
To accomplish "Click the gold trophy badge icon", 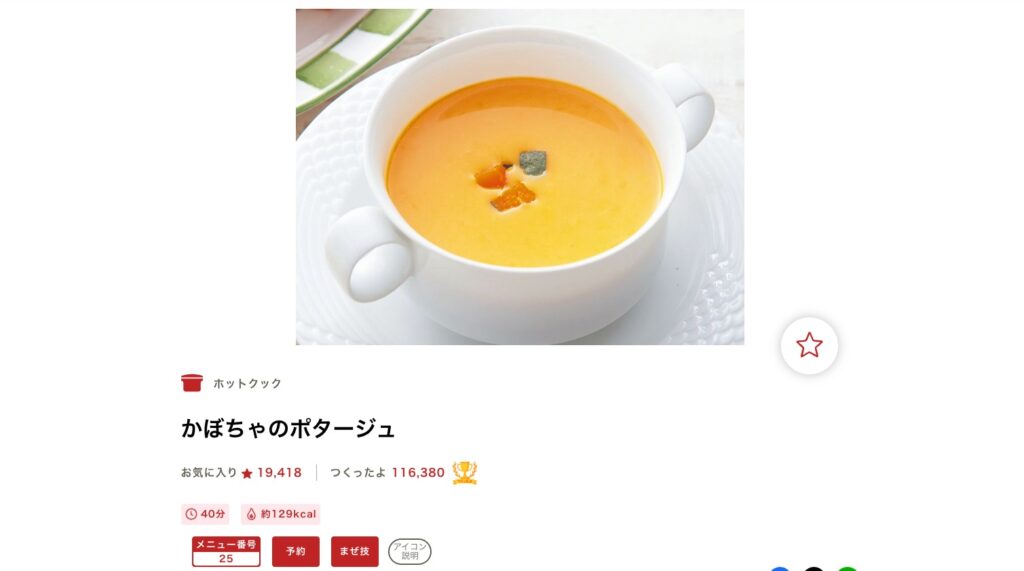I will pyautogui.click(x=465, y=472).
